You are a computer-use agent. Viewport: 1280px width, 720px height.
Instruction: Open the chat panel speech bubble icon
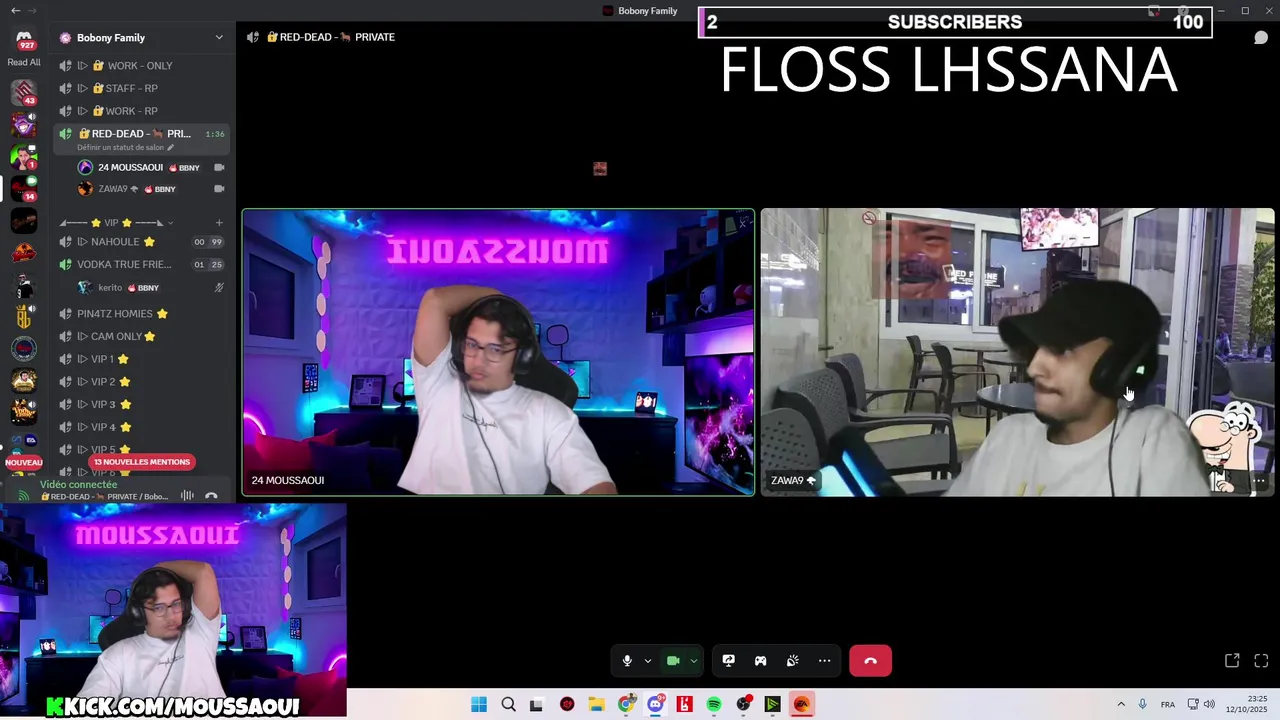[1261, 38]
